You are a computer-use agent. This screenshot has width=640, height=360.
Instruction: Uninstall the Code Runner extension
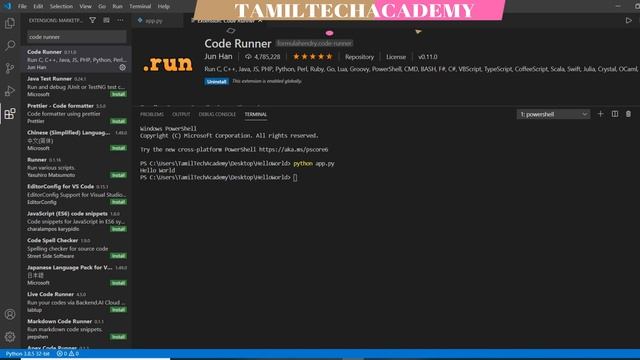pyautogui.click(x=216, y=82)
